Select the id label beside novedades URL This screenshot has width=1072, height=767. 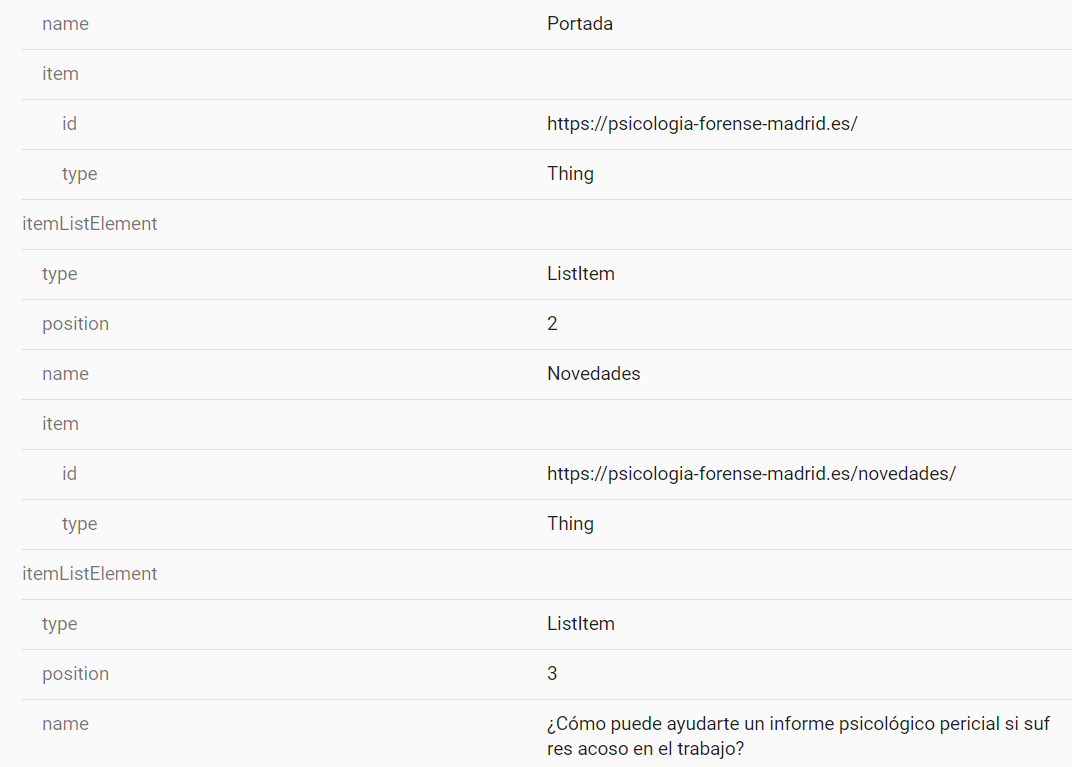[x=69, y=474]
